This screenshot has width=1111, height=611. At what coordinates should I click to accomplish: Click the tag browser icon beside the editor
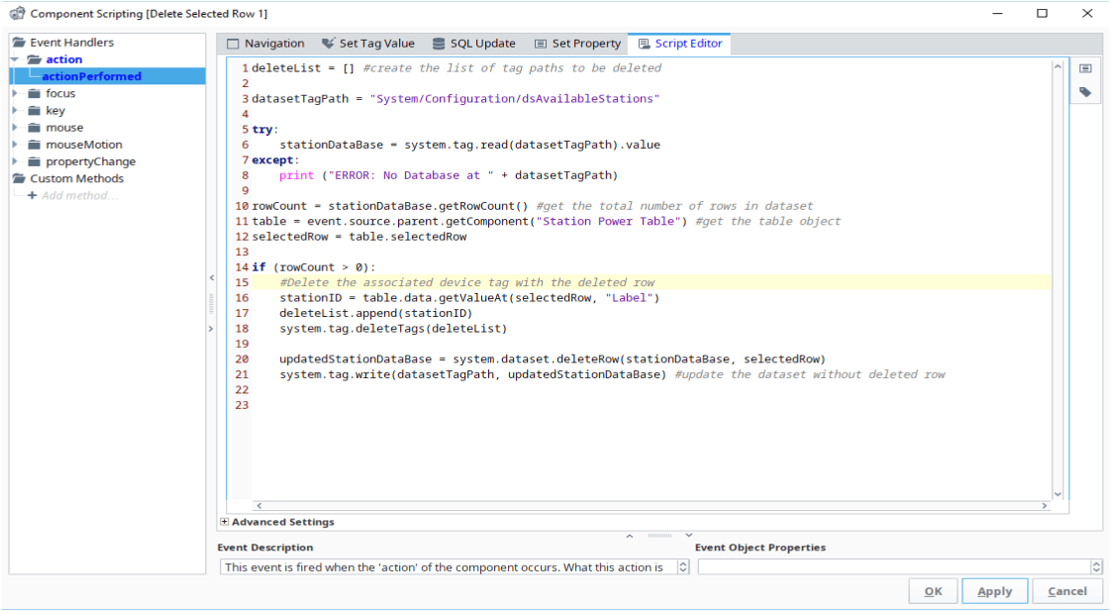tap(1085, 91)
